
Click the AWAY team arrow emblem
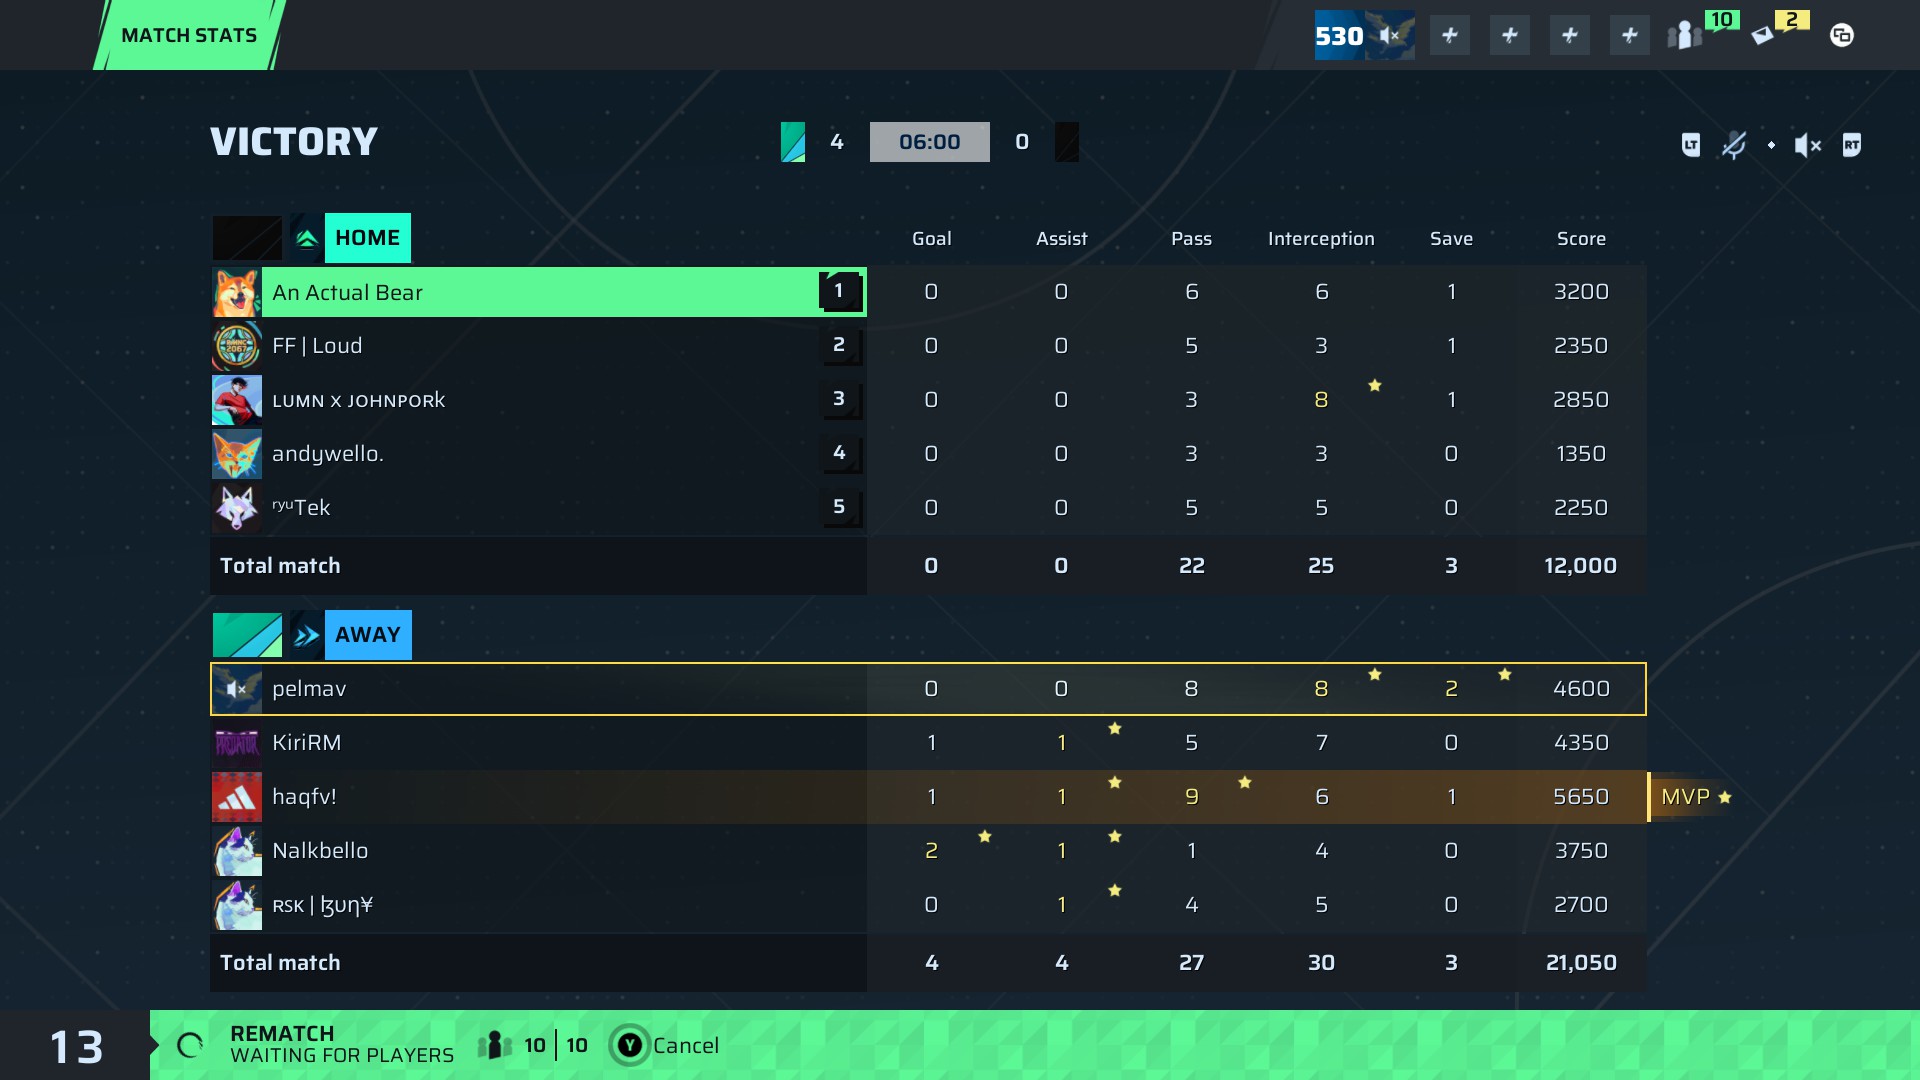point(307,635)
